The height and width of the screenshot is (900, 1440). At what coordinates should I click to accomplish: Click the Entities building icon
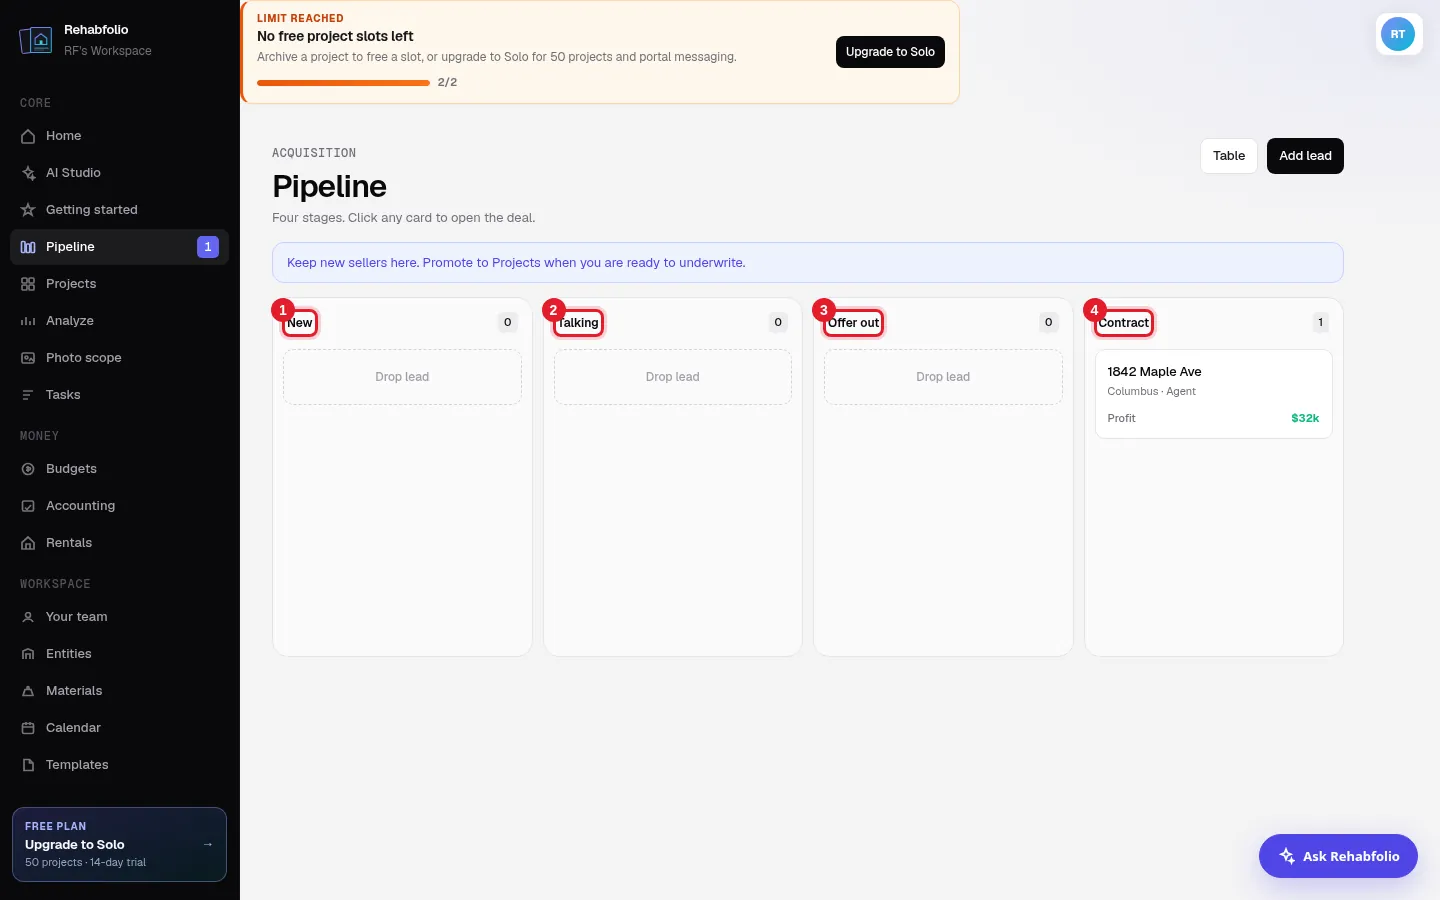(x=28, y=654)
